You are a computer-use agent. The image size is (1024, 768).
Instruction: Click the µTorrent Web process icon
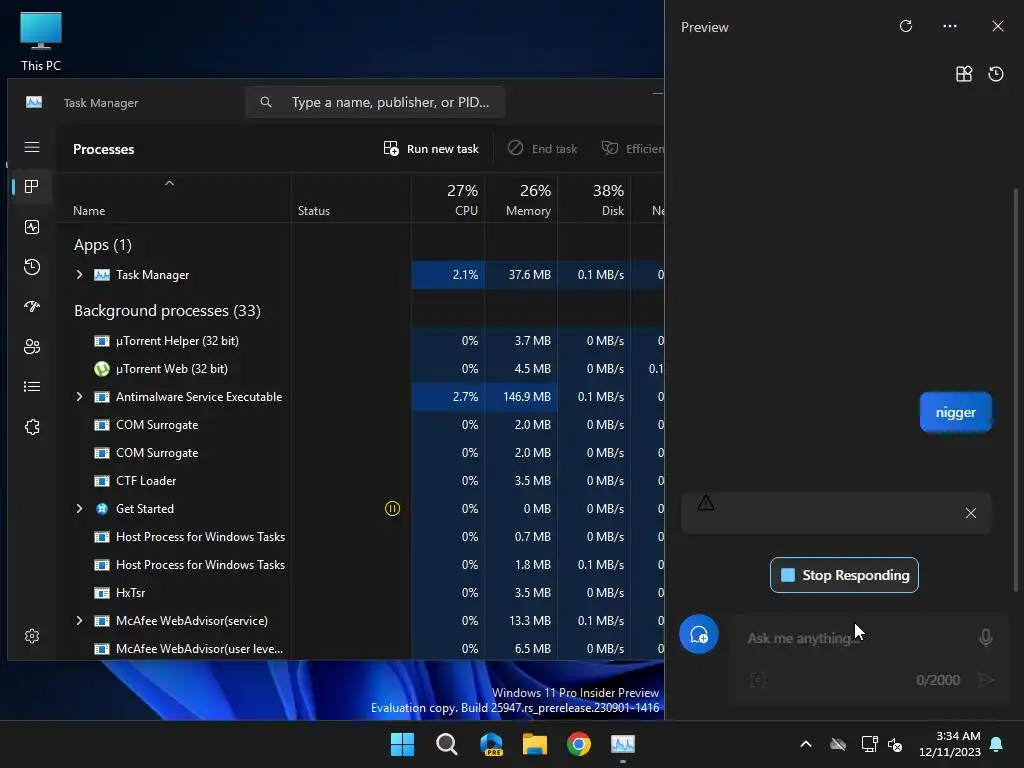point(102,369)
